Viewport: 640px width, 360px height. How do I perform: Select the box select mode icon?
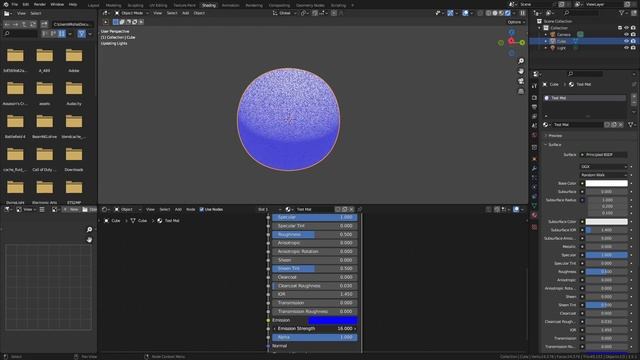116,22
